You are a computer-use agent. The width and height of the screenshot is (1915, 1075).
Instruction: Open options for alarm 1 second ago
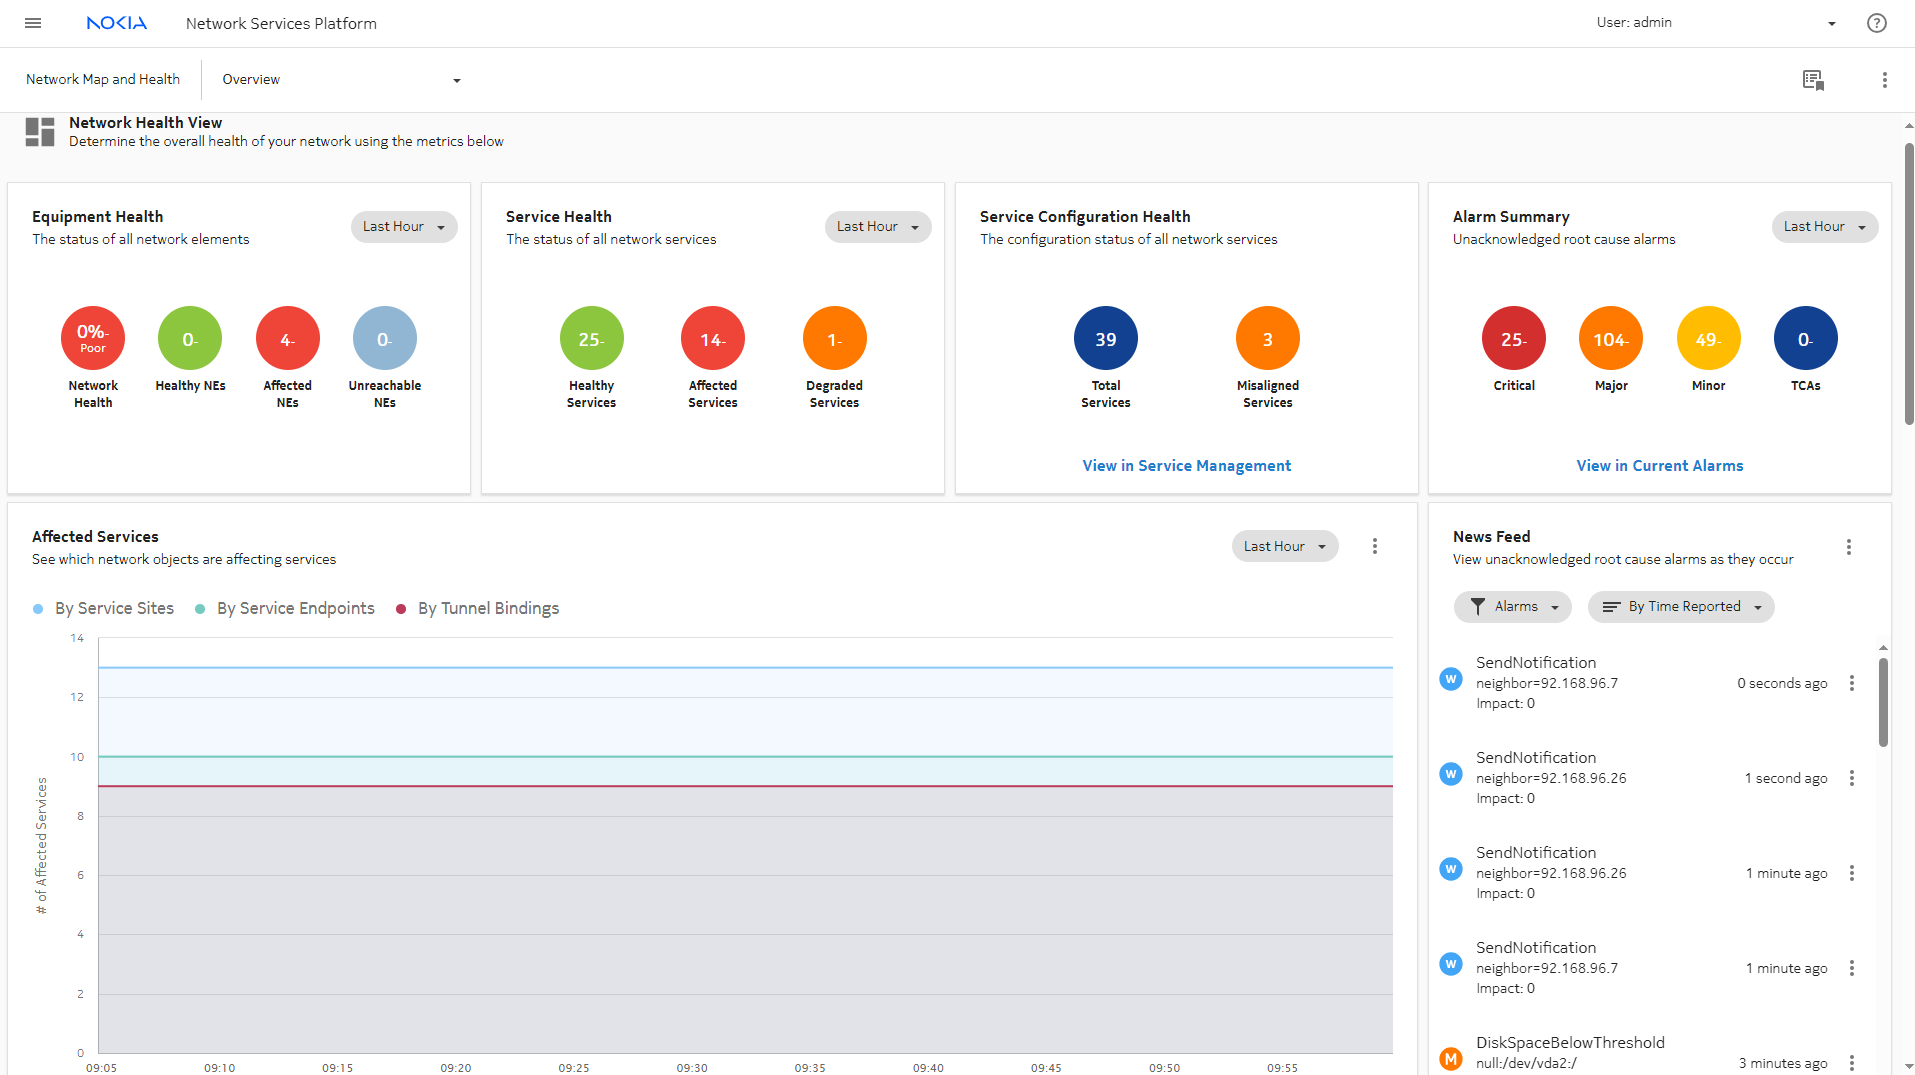pos(1852,778)
